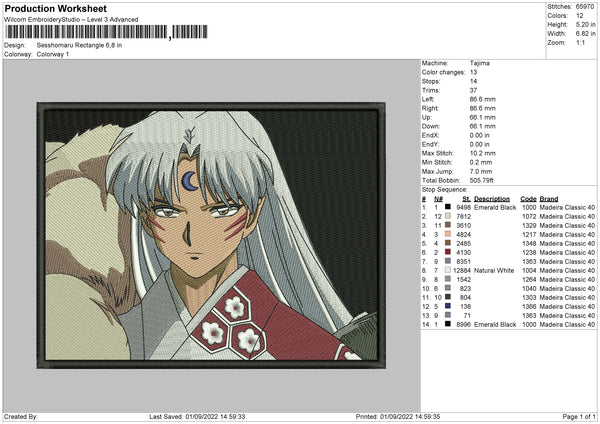
Task: Click thread code 1072
Action: 529,217
